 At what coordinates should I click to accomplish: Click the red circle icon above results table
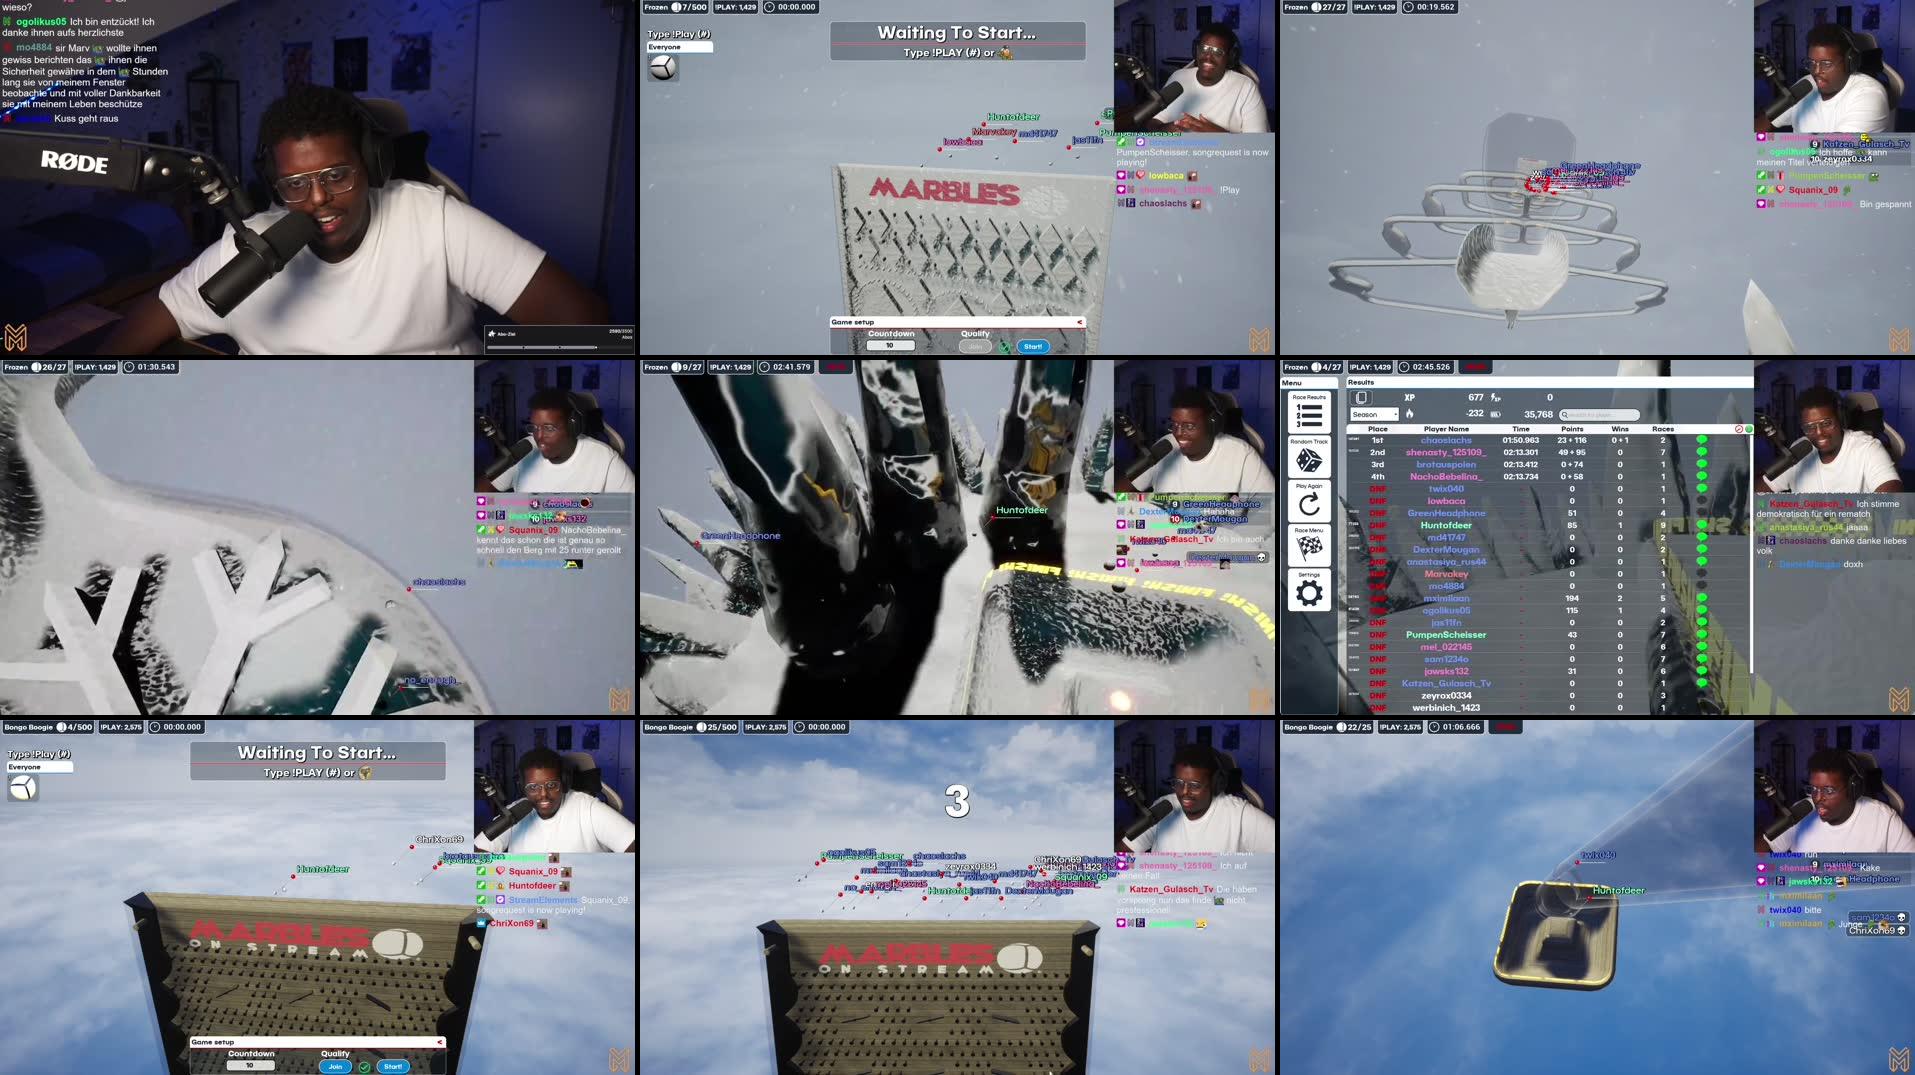[1738, 429]
